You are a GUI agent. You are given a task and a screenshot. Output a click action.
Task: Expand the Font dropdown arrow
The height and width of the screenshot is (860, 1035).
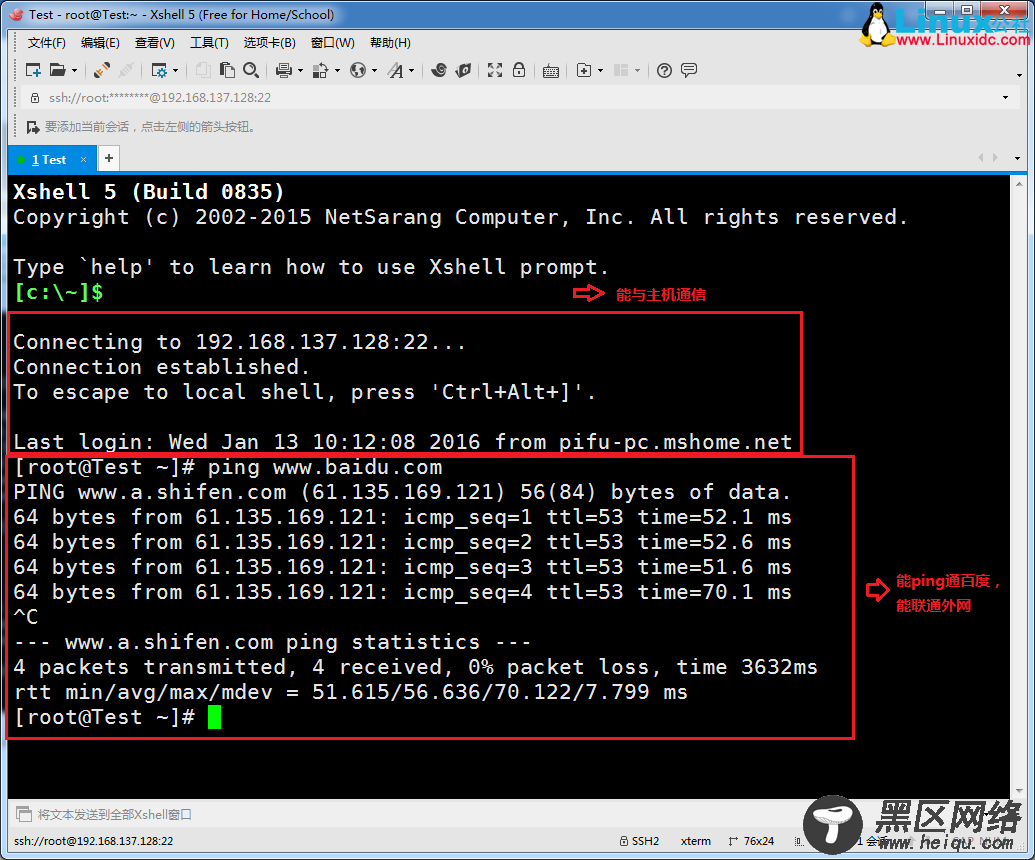click(x=411, y=70)
